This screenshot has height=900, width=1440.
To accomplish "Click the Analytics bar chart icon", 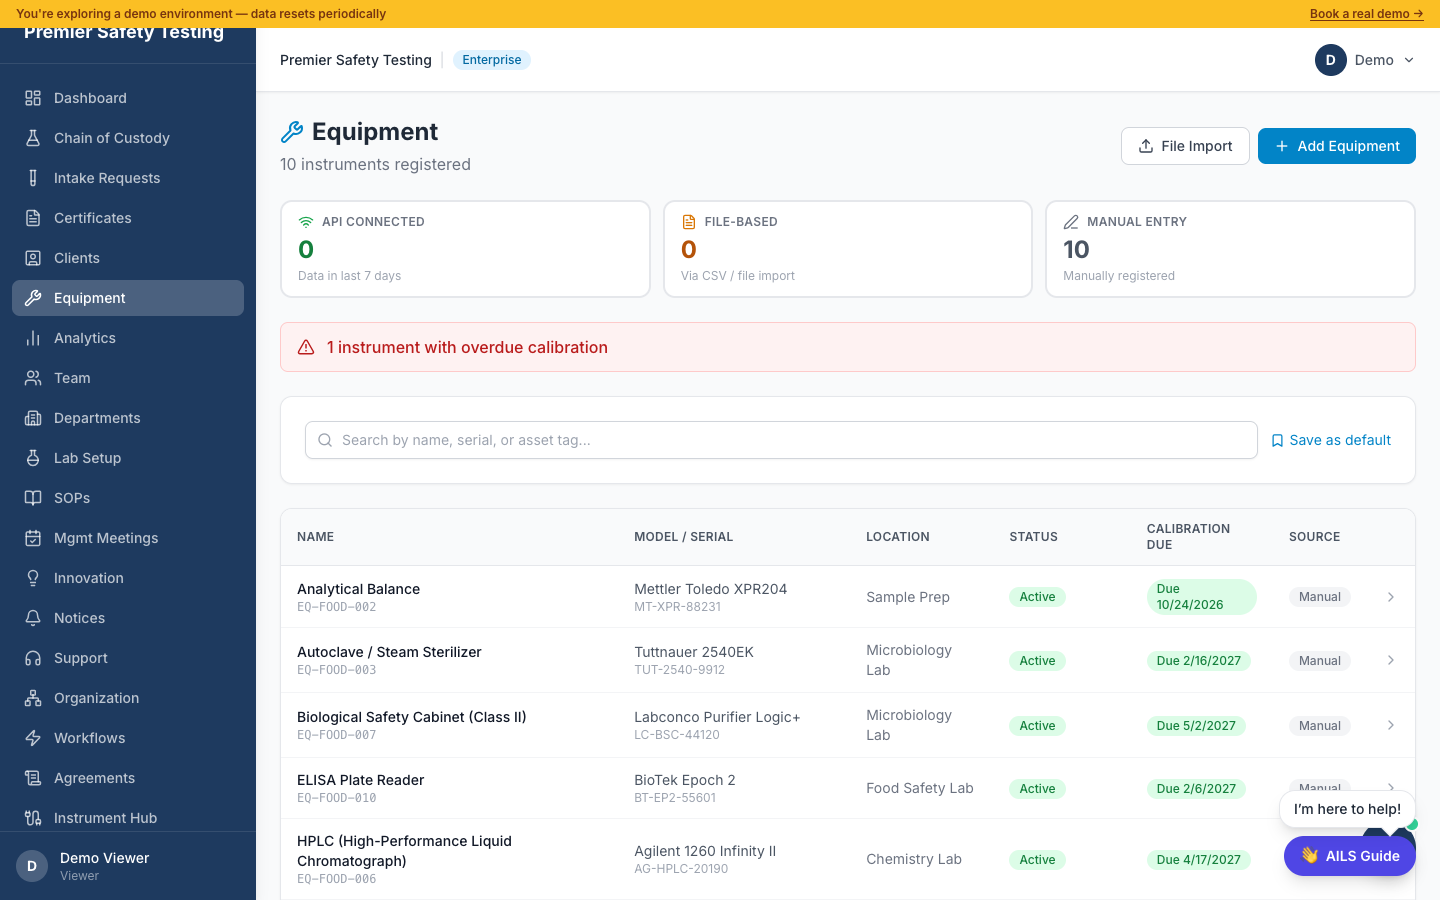I will pyautogui.click(x=33, y=338).
